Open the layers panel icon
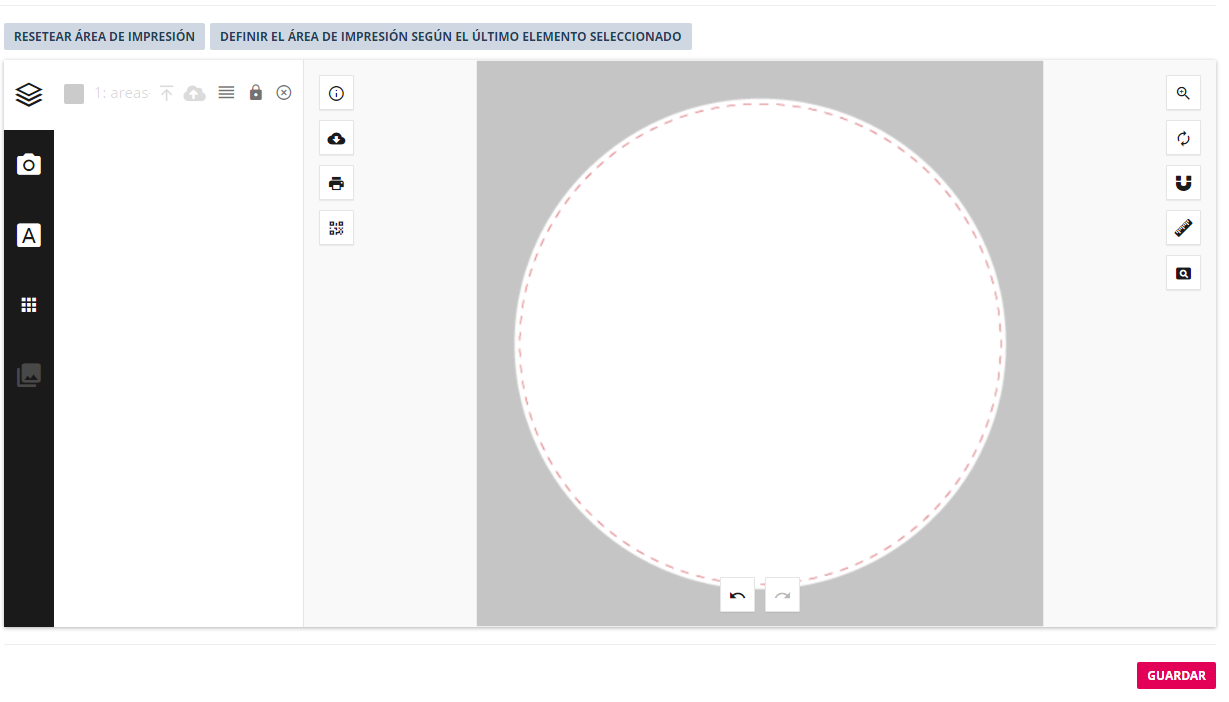The image size is (1229, 702). tap(29, 95)
